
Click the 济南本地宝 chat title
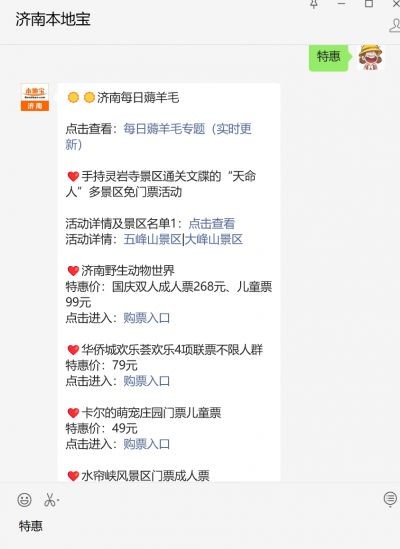53,19
